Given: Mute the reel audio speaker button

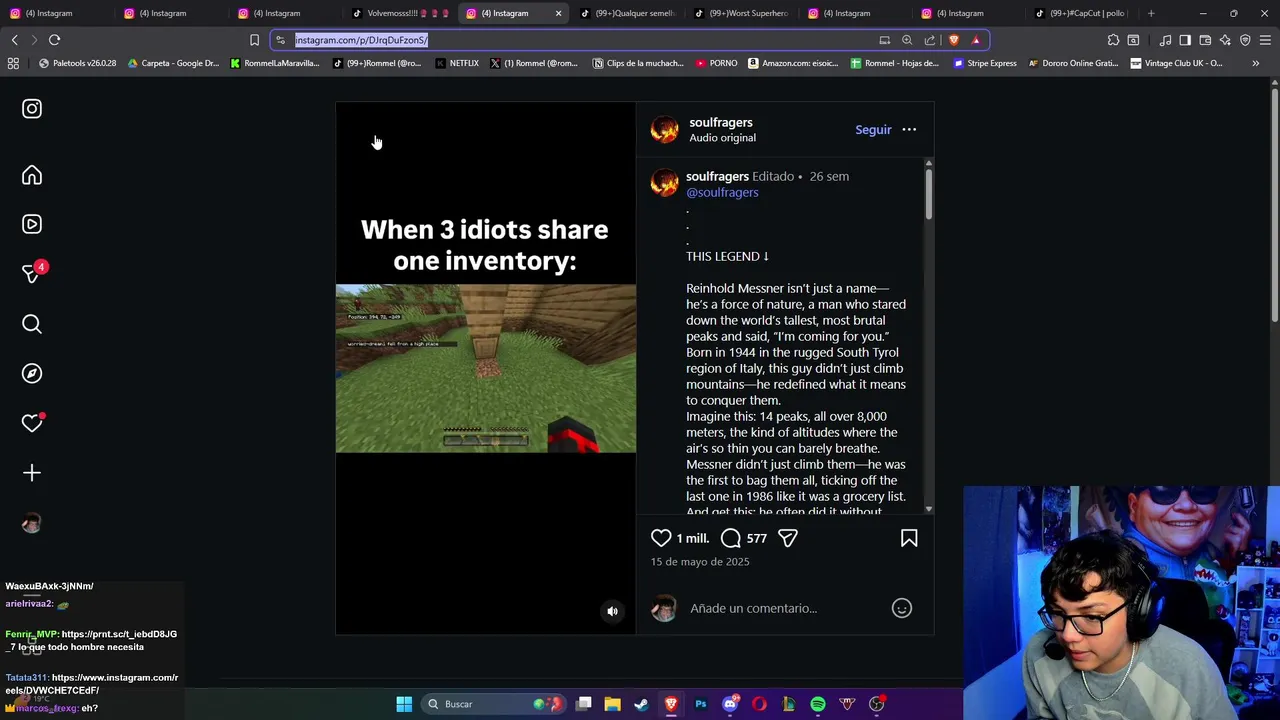Looking at the screenshot, I should (x=612, y=611).
